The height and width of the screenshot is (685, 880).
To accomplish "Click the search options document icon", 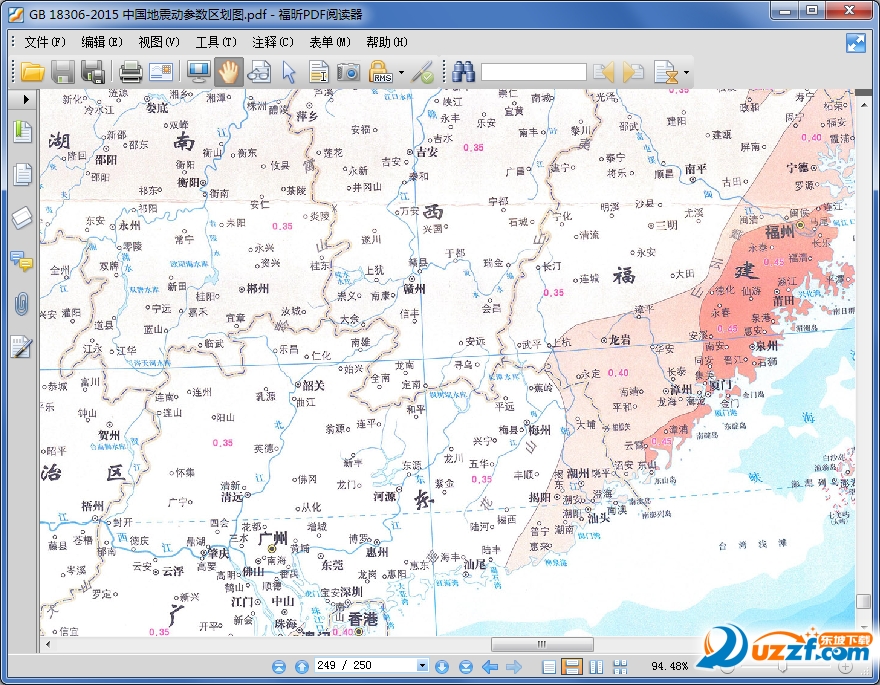I will (x=666, y=72).
